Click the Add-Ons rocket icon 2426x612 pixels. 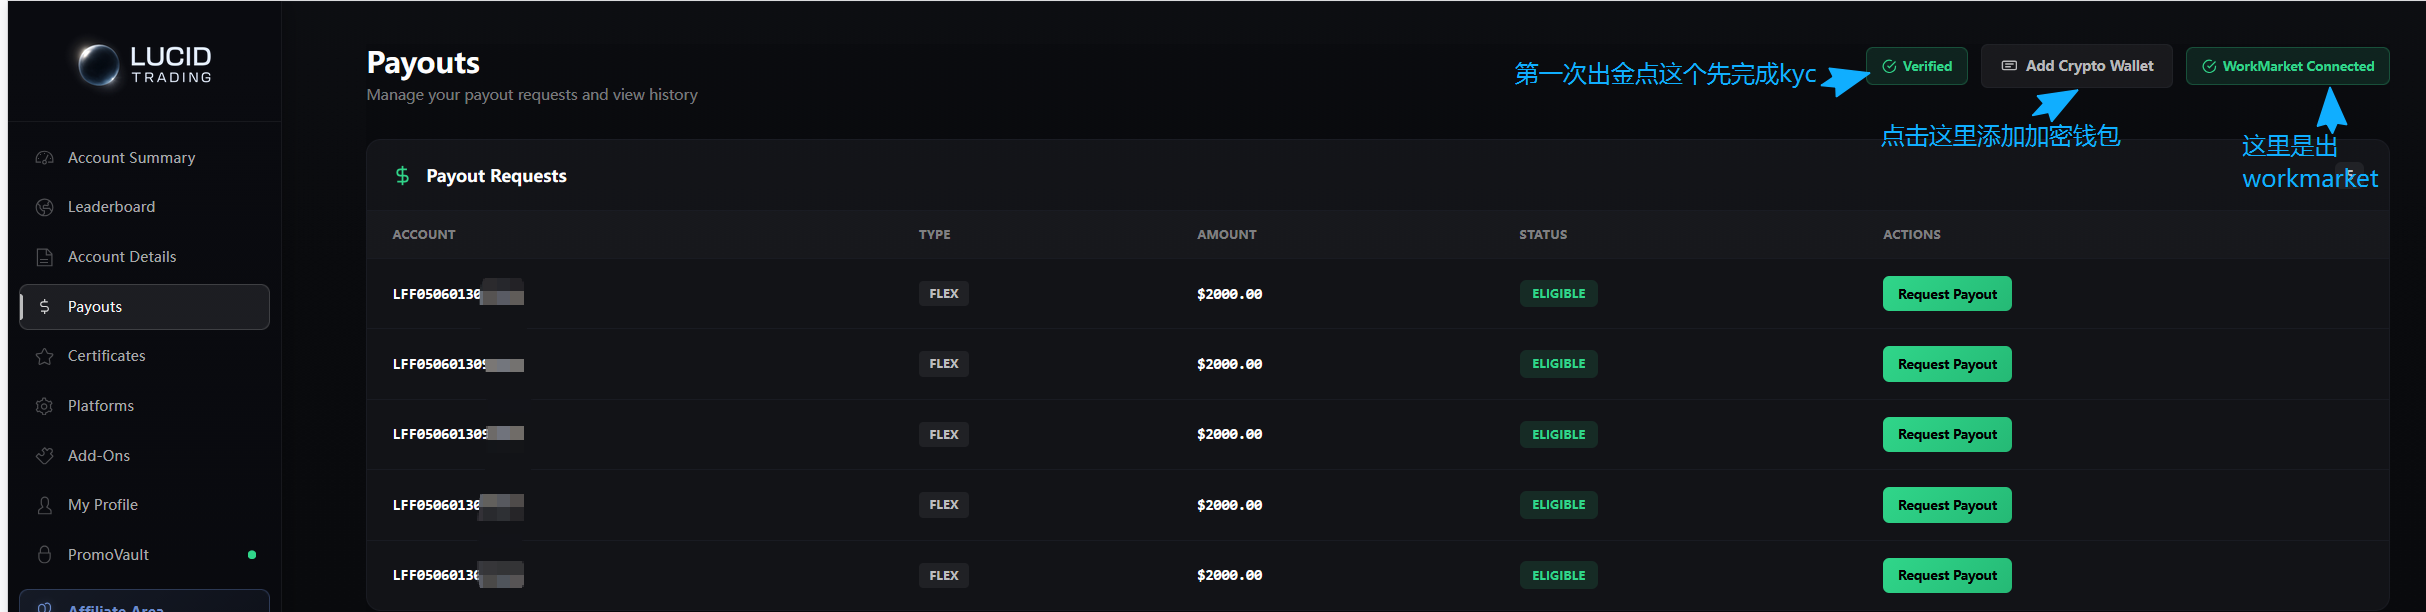click(44, 456)
